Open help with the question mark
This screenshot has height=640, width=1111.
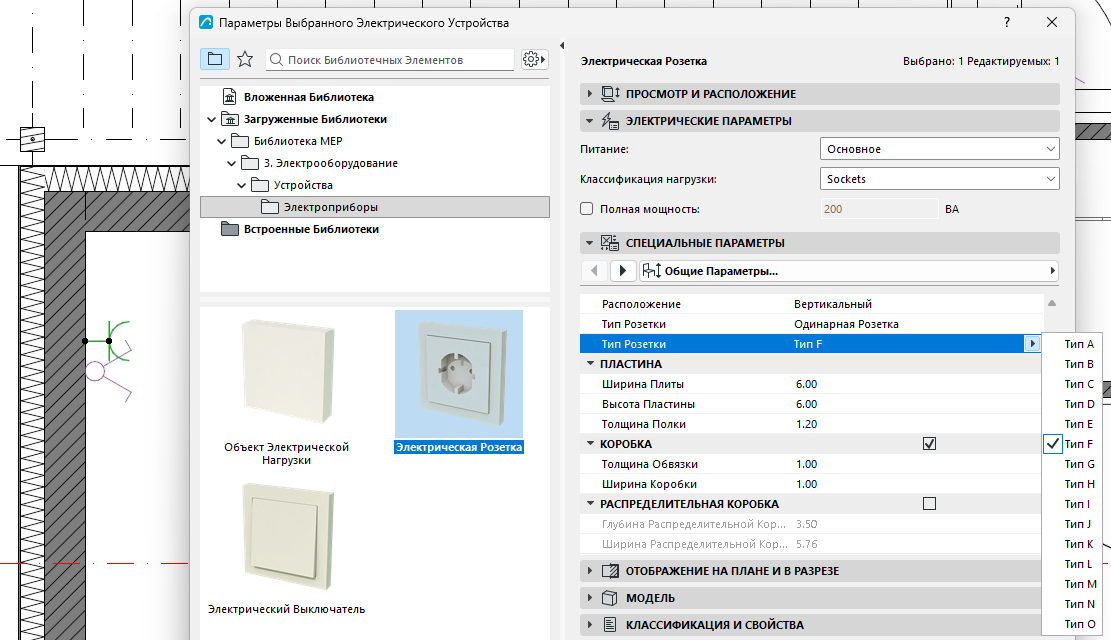(x=1007, y=22)
